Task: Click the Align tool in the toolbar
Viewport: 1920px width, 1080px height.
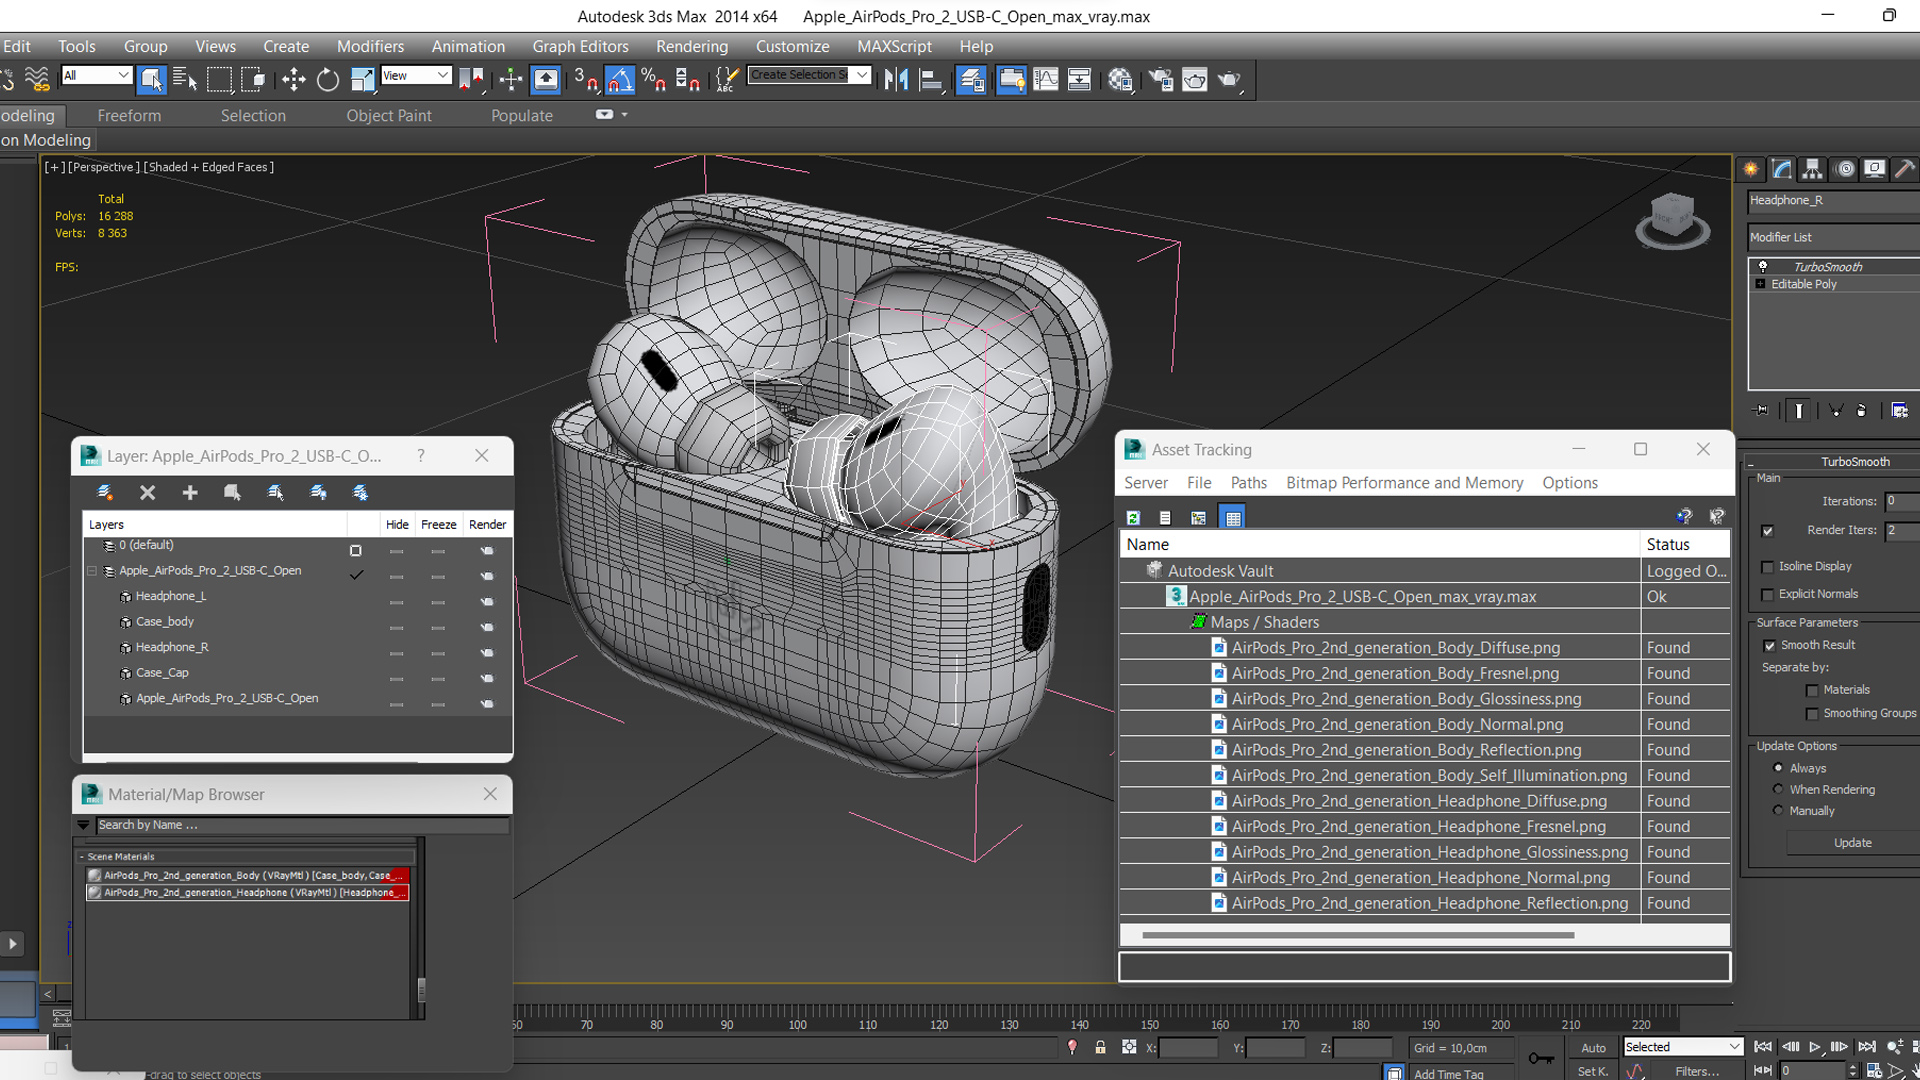Action: 930,79
